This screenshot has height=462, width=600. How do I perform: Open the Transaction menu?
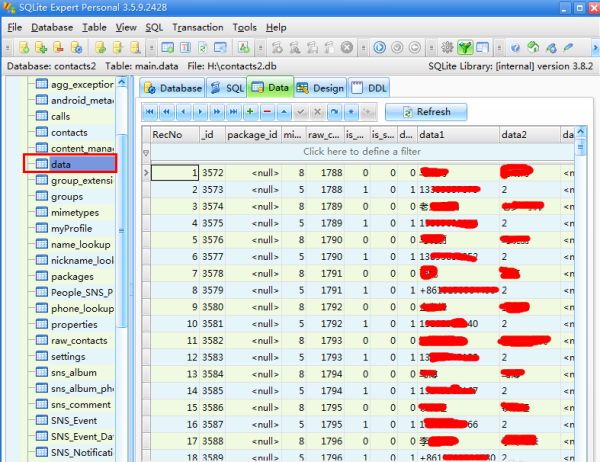click(x=198, y=28)
